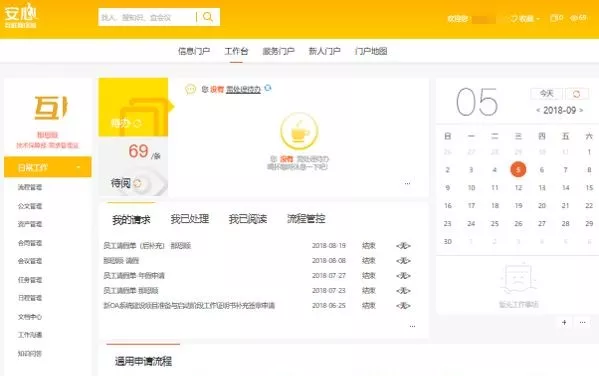599x376 pixels.
Task: Click the search input field in header
Action: (147, 17)
